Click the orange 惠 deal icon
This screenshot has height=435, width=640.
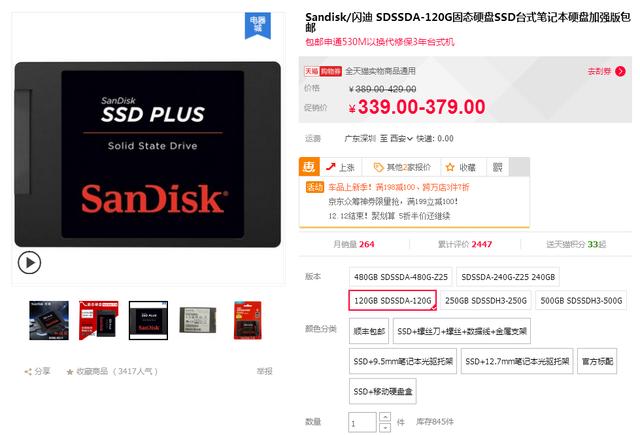[x=309, y=167]
